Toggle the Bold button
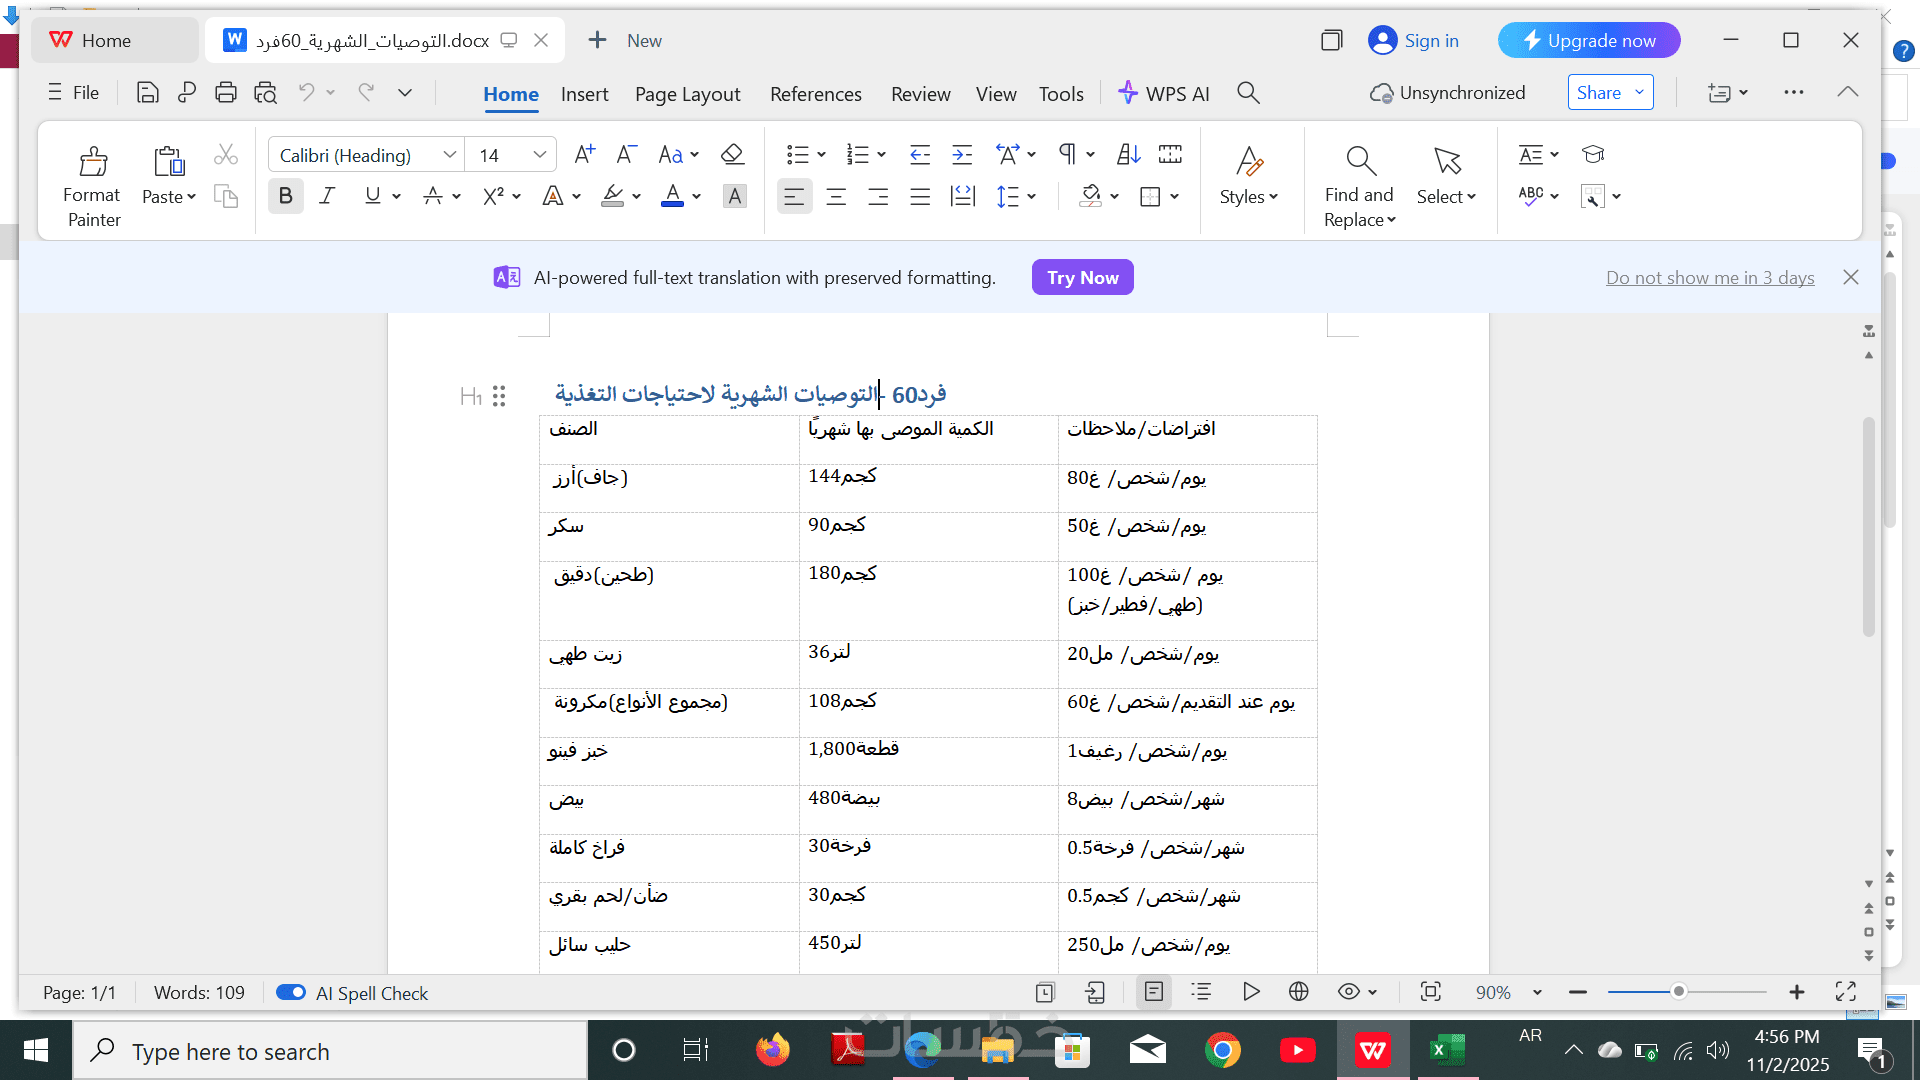1920x1080 pixels. pos(286,196)
